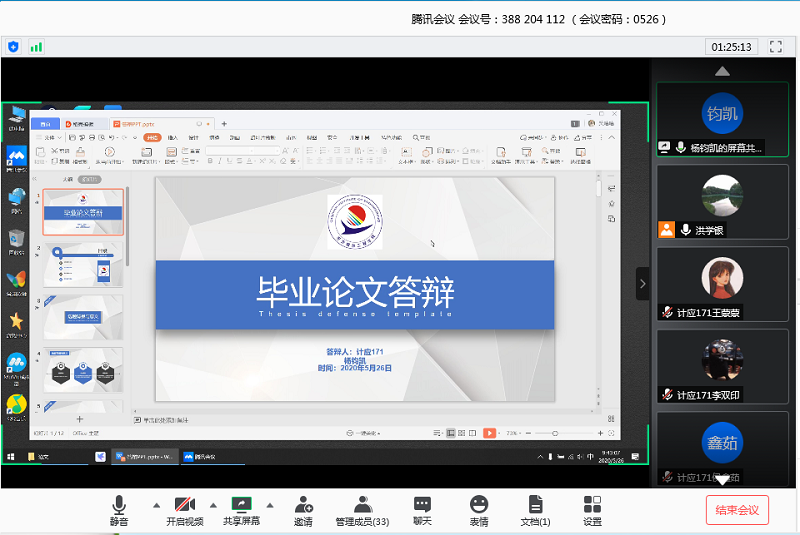
Task: Select participant 洪学银's video tile
Action: (x=722, y=202)
